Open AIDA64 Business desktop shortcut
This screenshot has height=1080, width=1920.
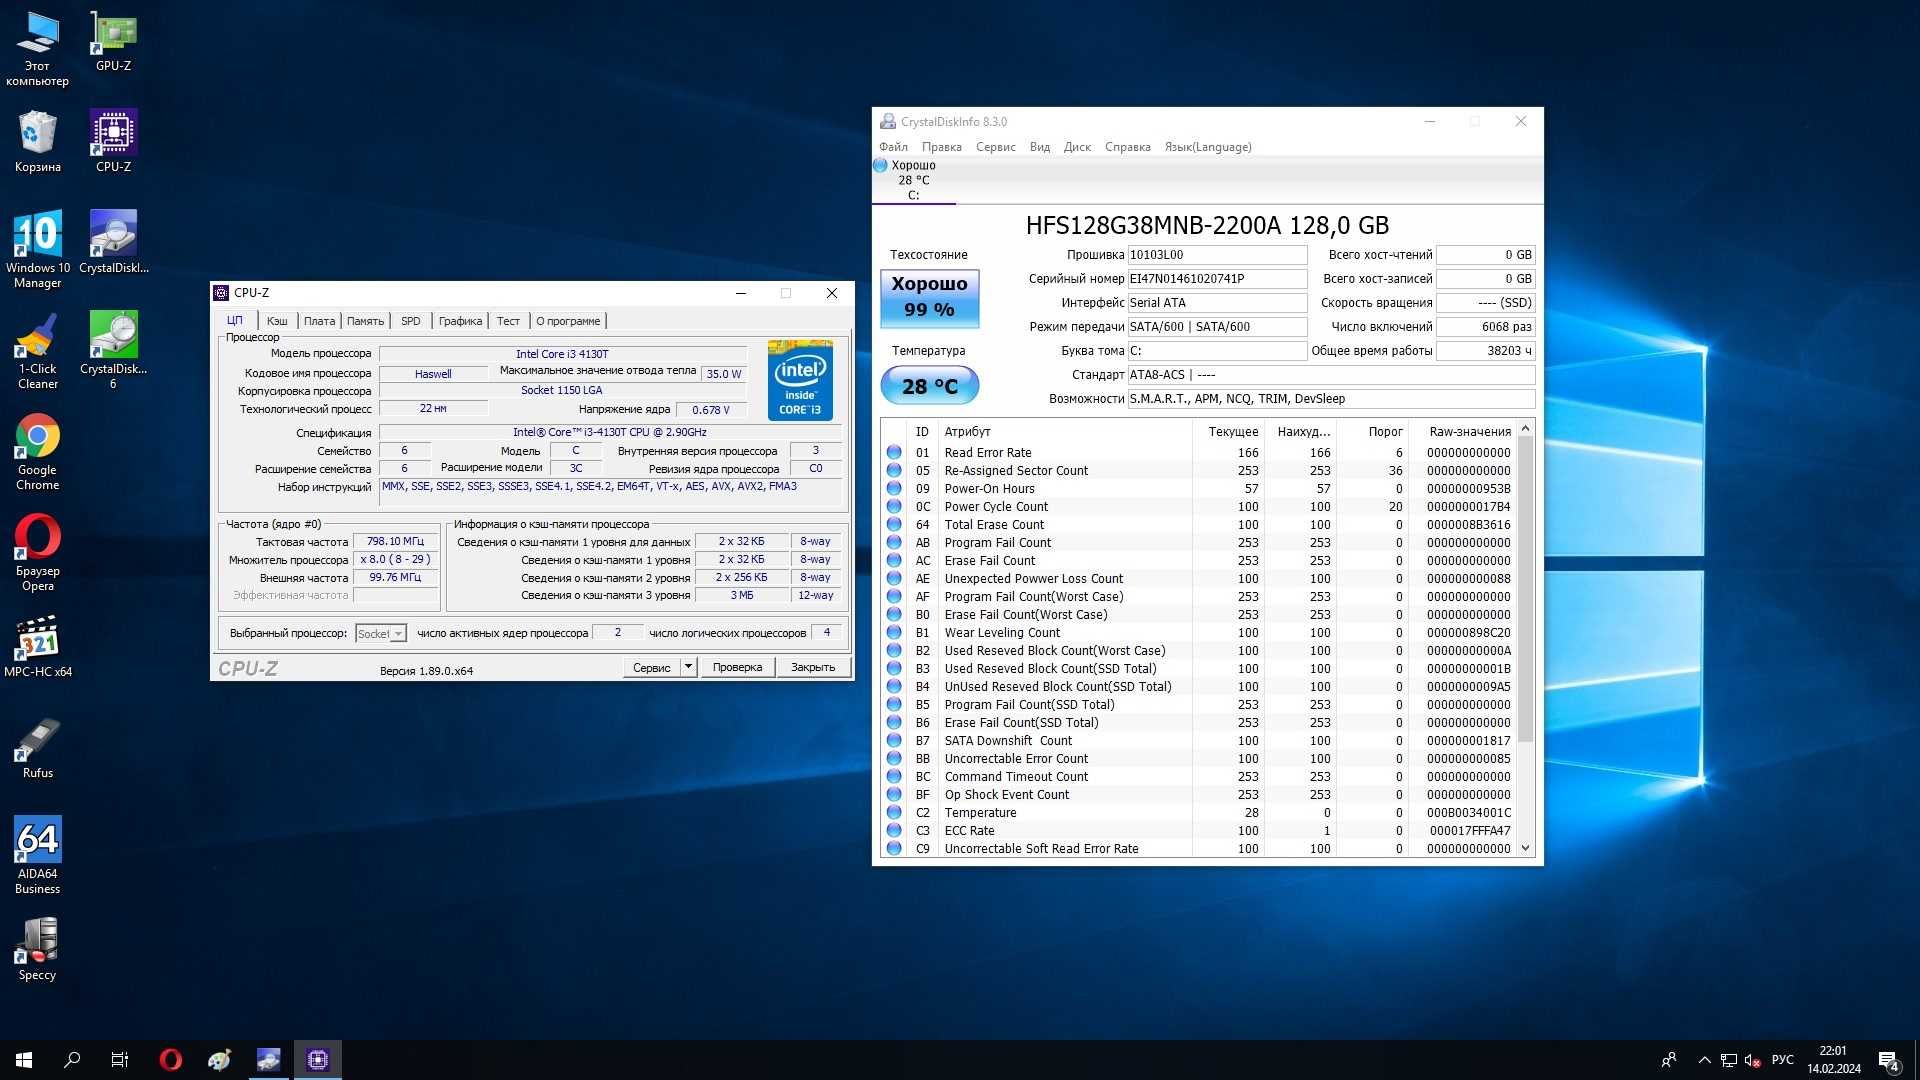tap(37, 855)
